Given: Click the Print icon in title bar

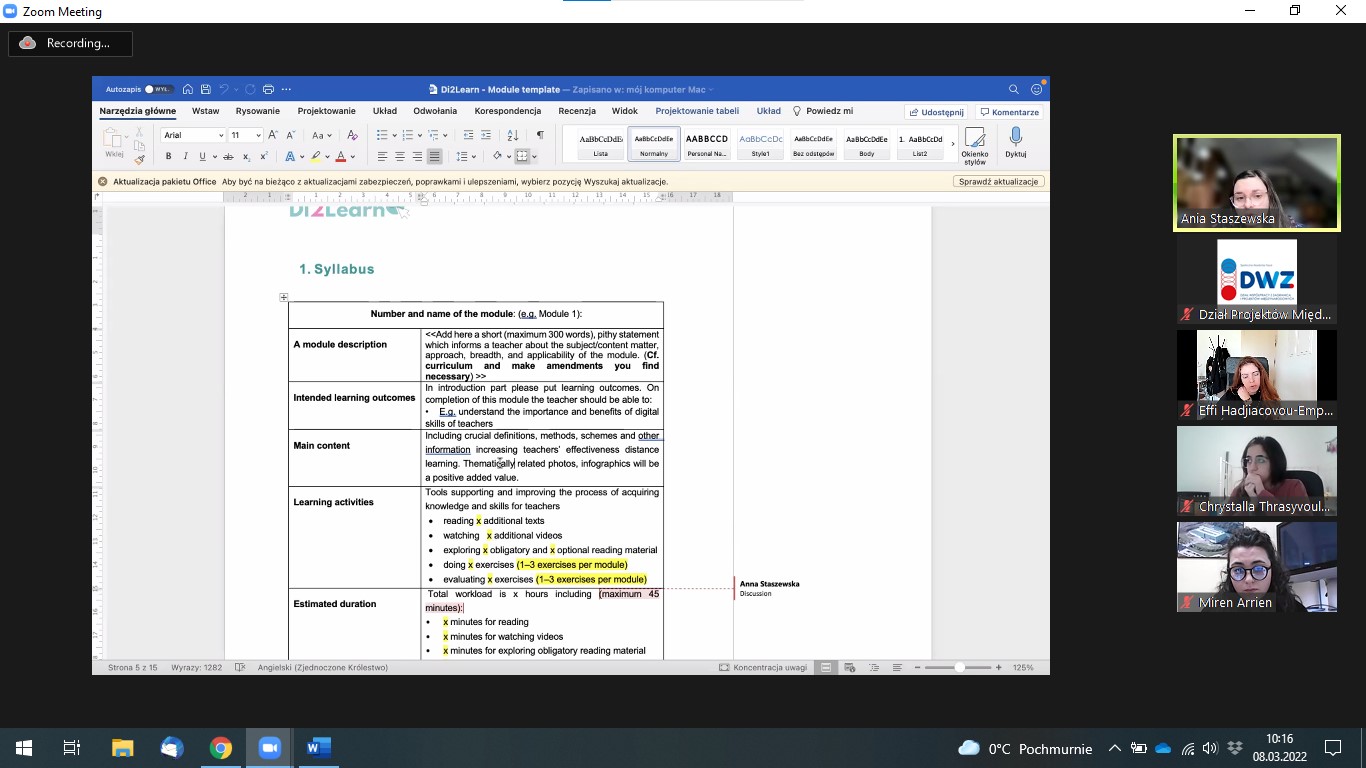Looking at the screenshot, I should (x=268, y=89).
